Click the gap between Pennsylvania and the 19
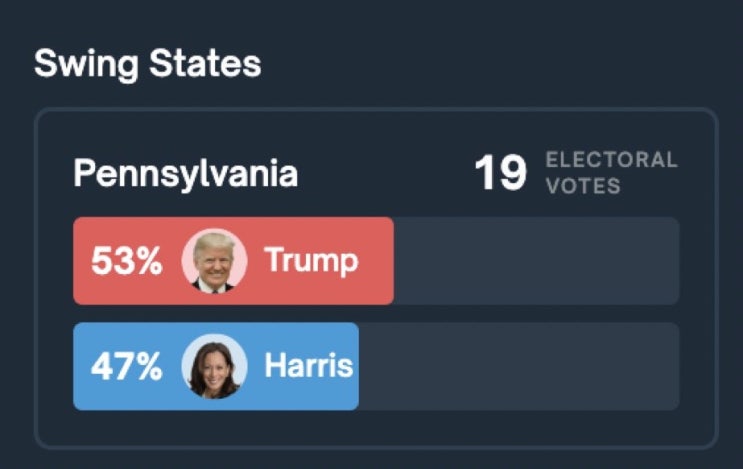Image resolution: width=743 pixels, height=469 pixels. tap(385, 174)
